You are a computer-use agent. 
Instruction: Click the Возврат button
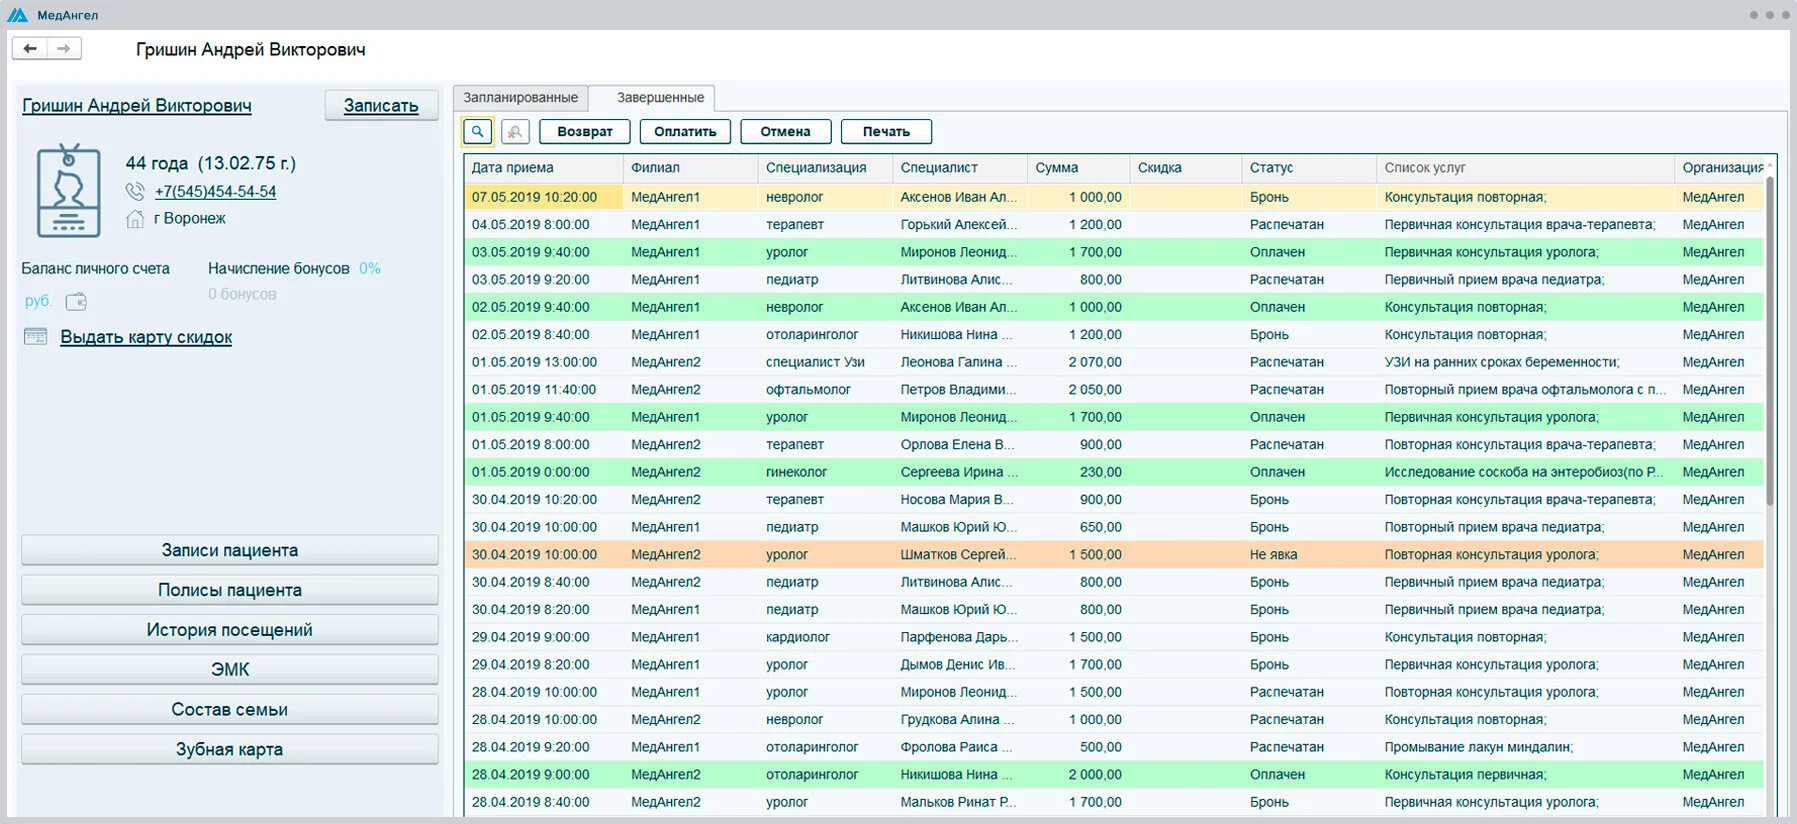pos(585,131)
